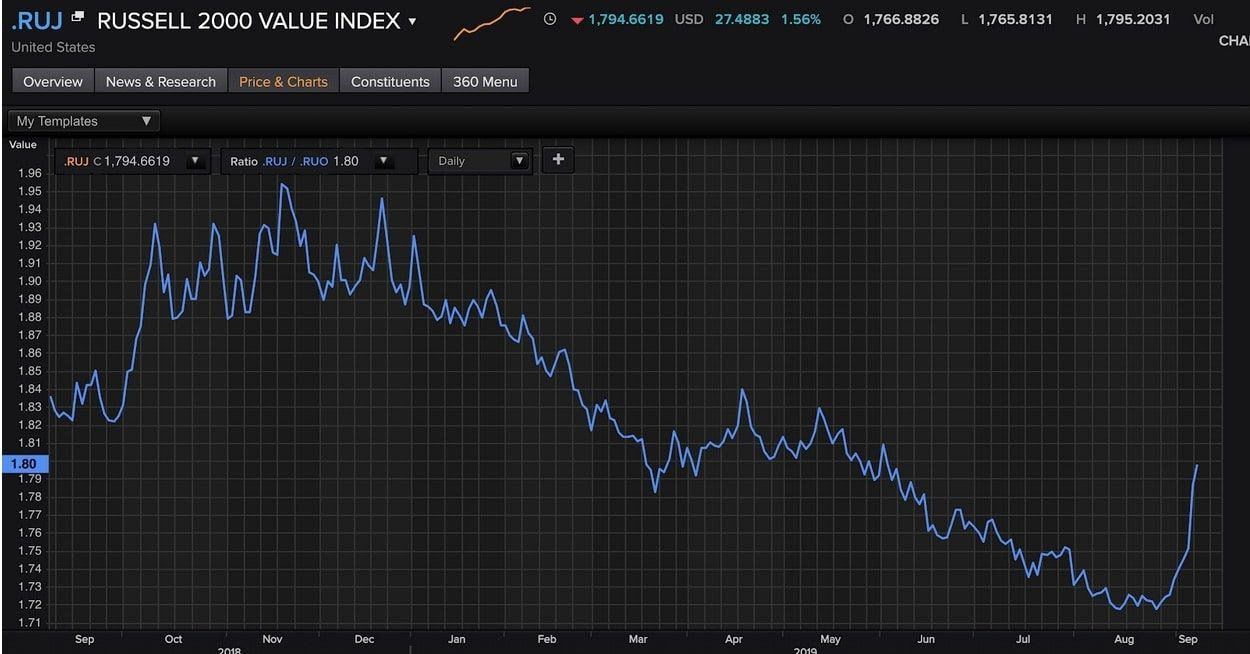
Task: Click the 1.96 y-axis label
Action: coord(29,172)
